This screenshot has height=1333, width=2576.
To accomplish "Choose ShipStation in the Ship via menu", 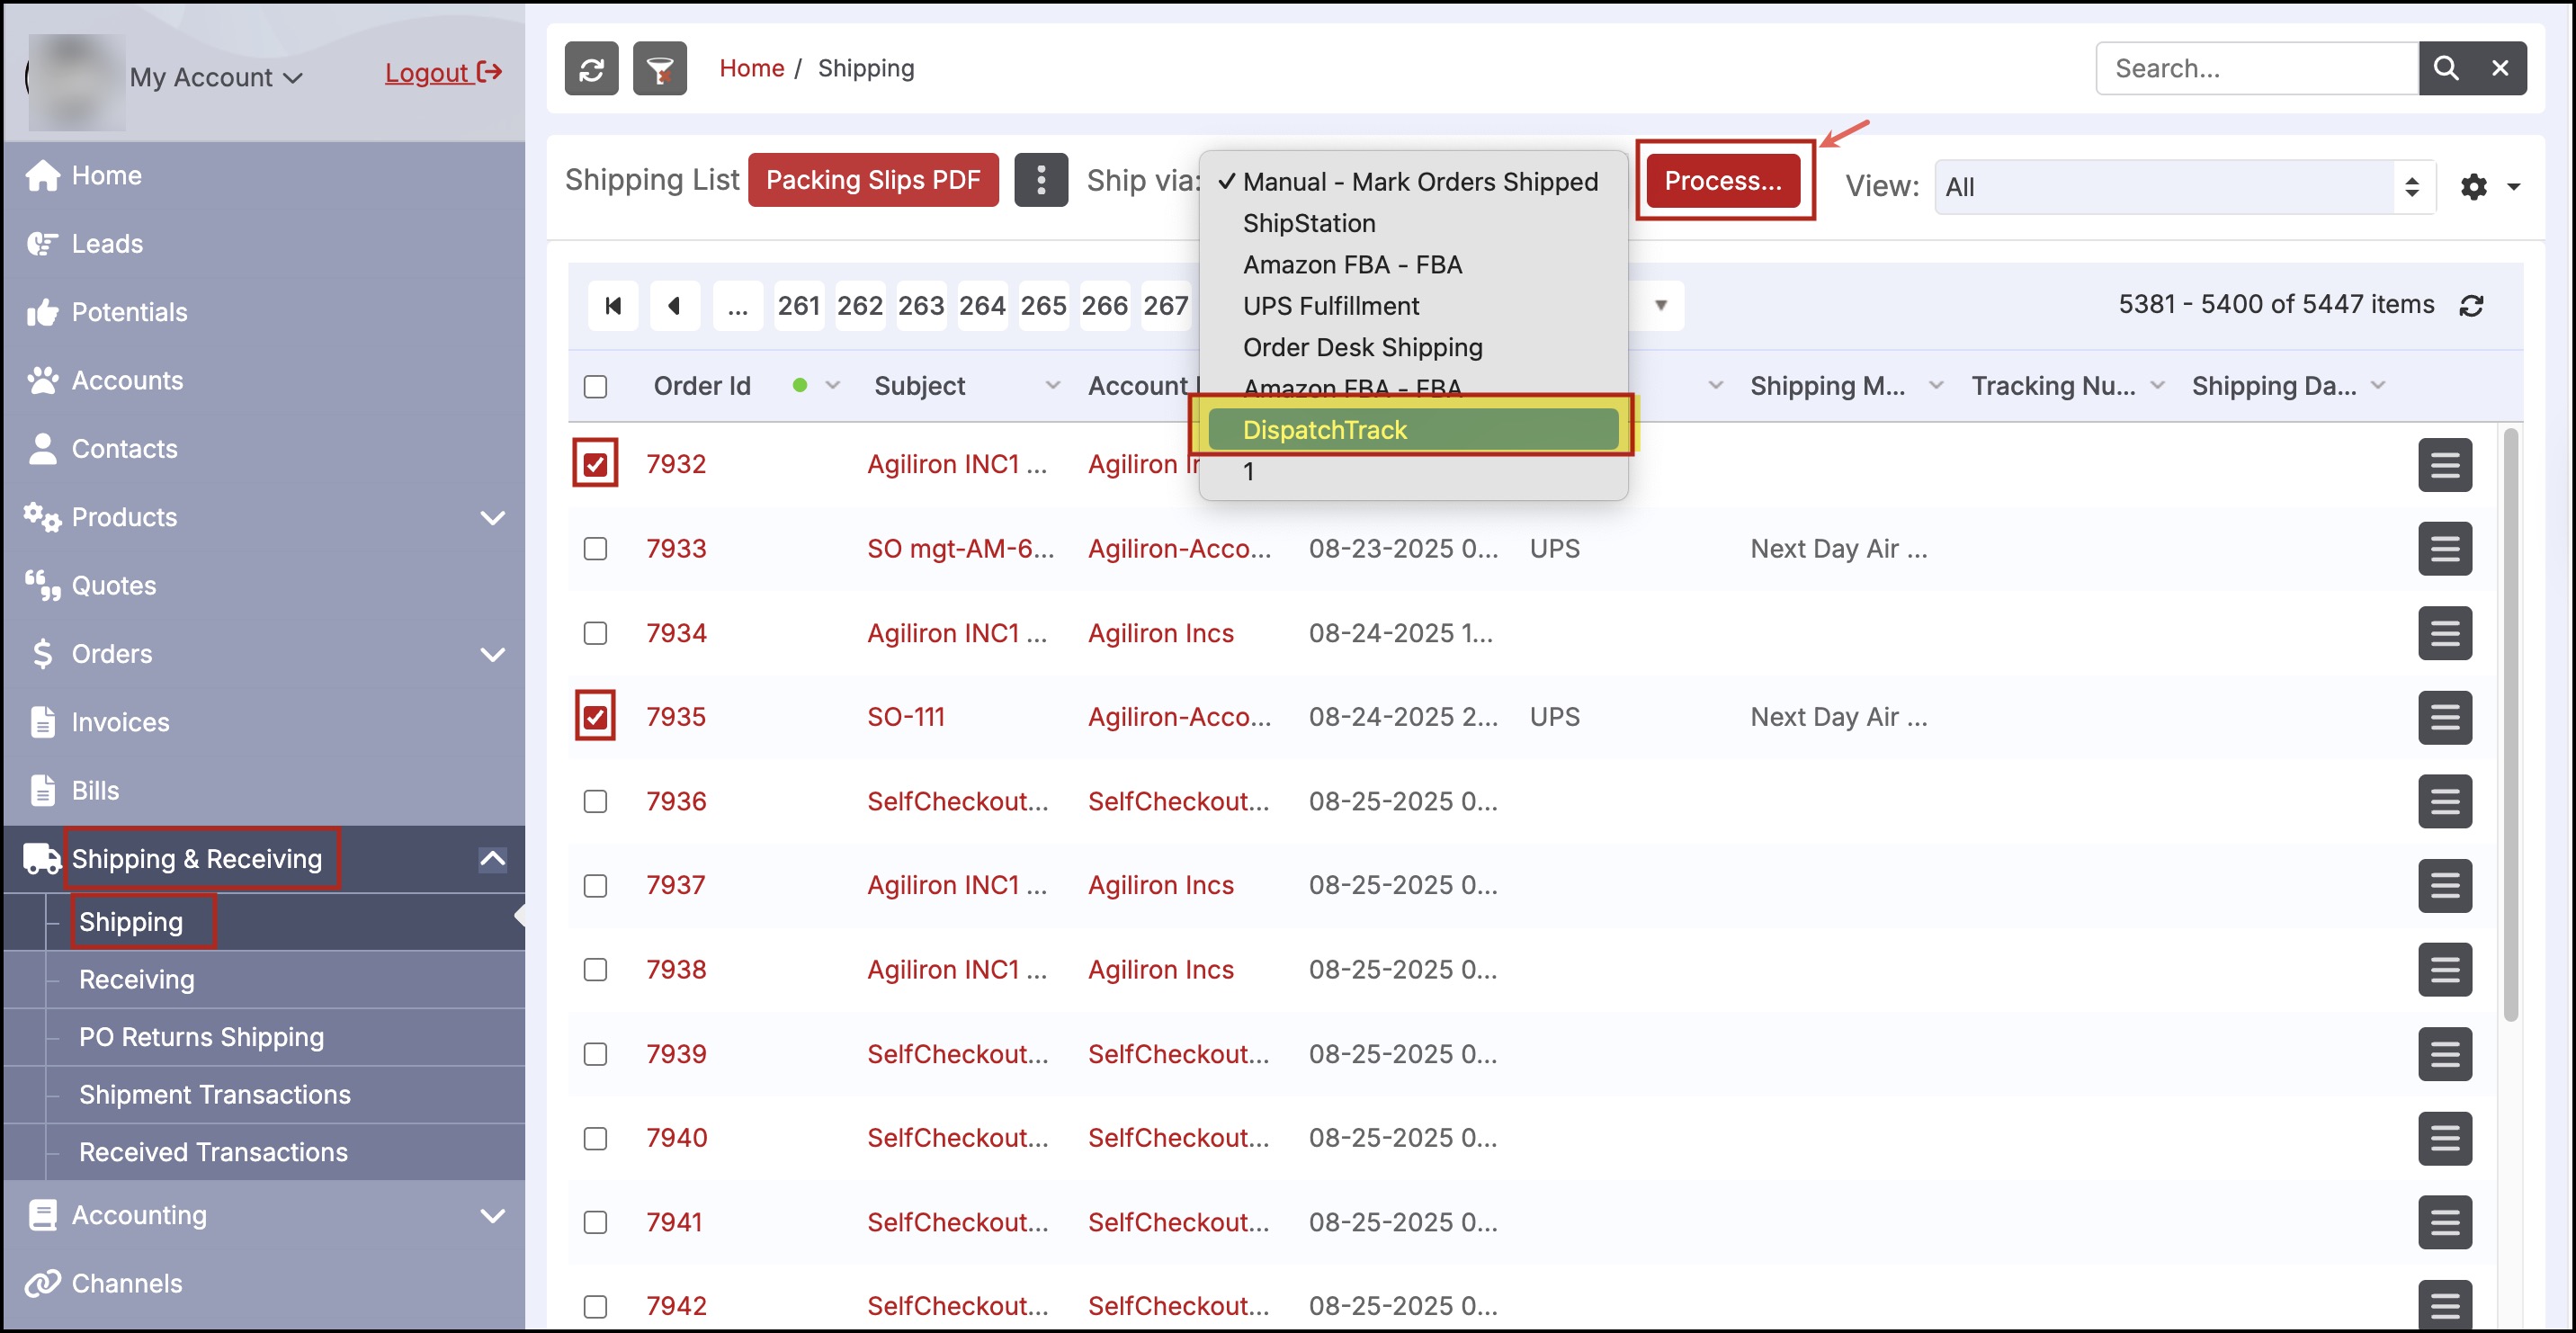I will (x=1308, y=223).
